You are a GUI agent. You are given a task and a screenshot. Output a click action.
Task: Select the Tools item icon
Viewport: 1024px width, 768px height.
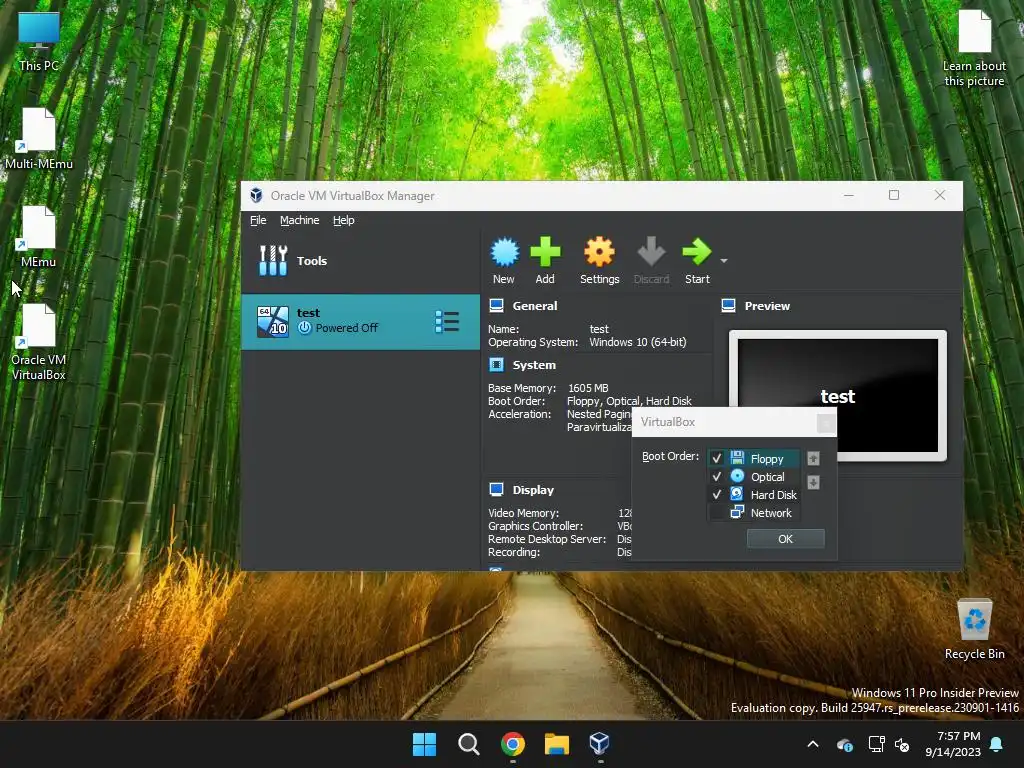273,261
